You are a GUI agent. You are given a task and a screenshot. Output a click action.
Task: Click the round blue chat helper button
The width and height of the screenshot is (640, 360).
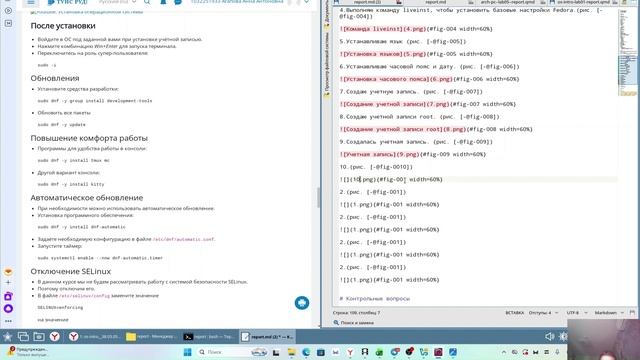(302, 303)
